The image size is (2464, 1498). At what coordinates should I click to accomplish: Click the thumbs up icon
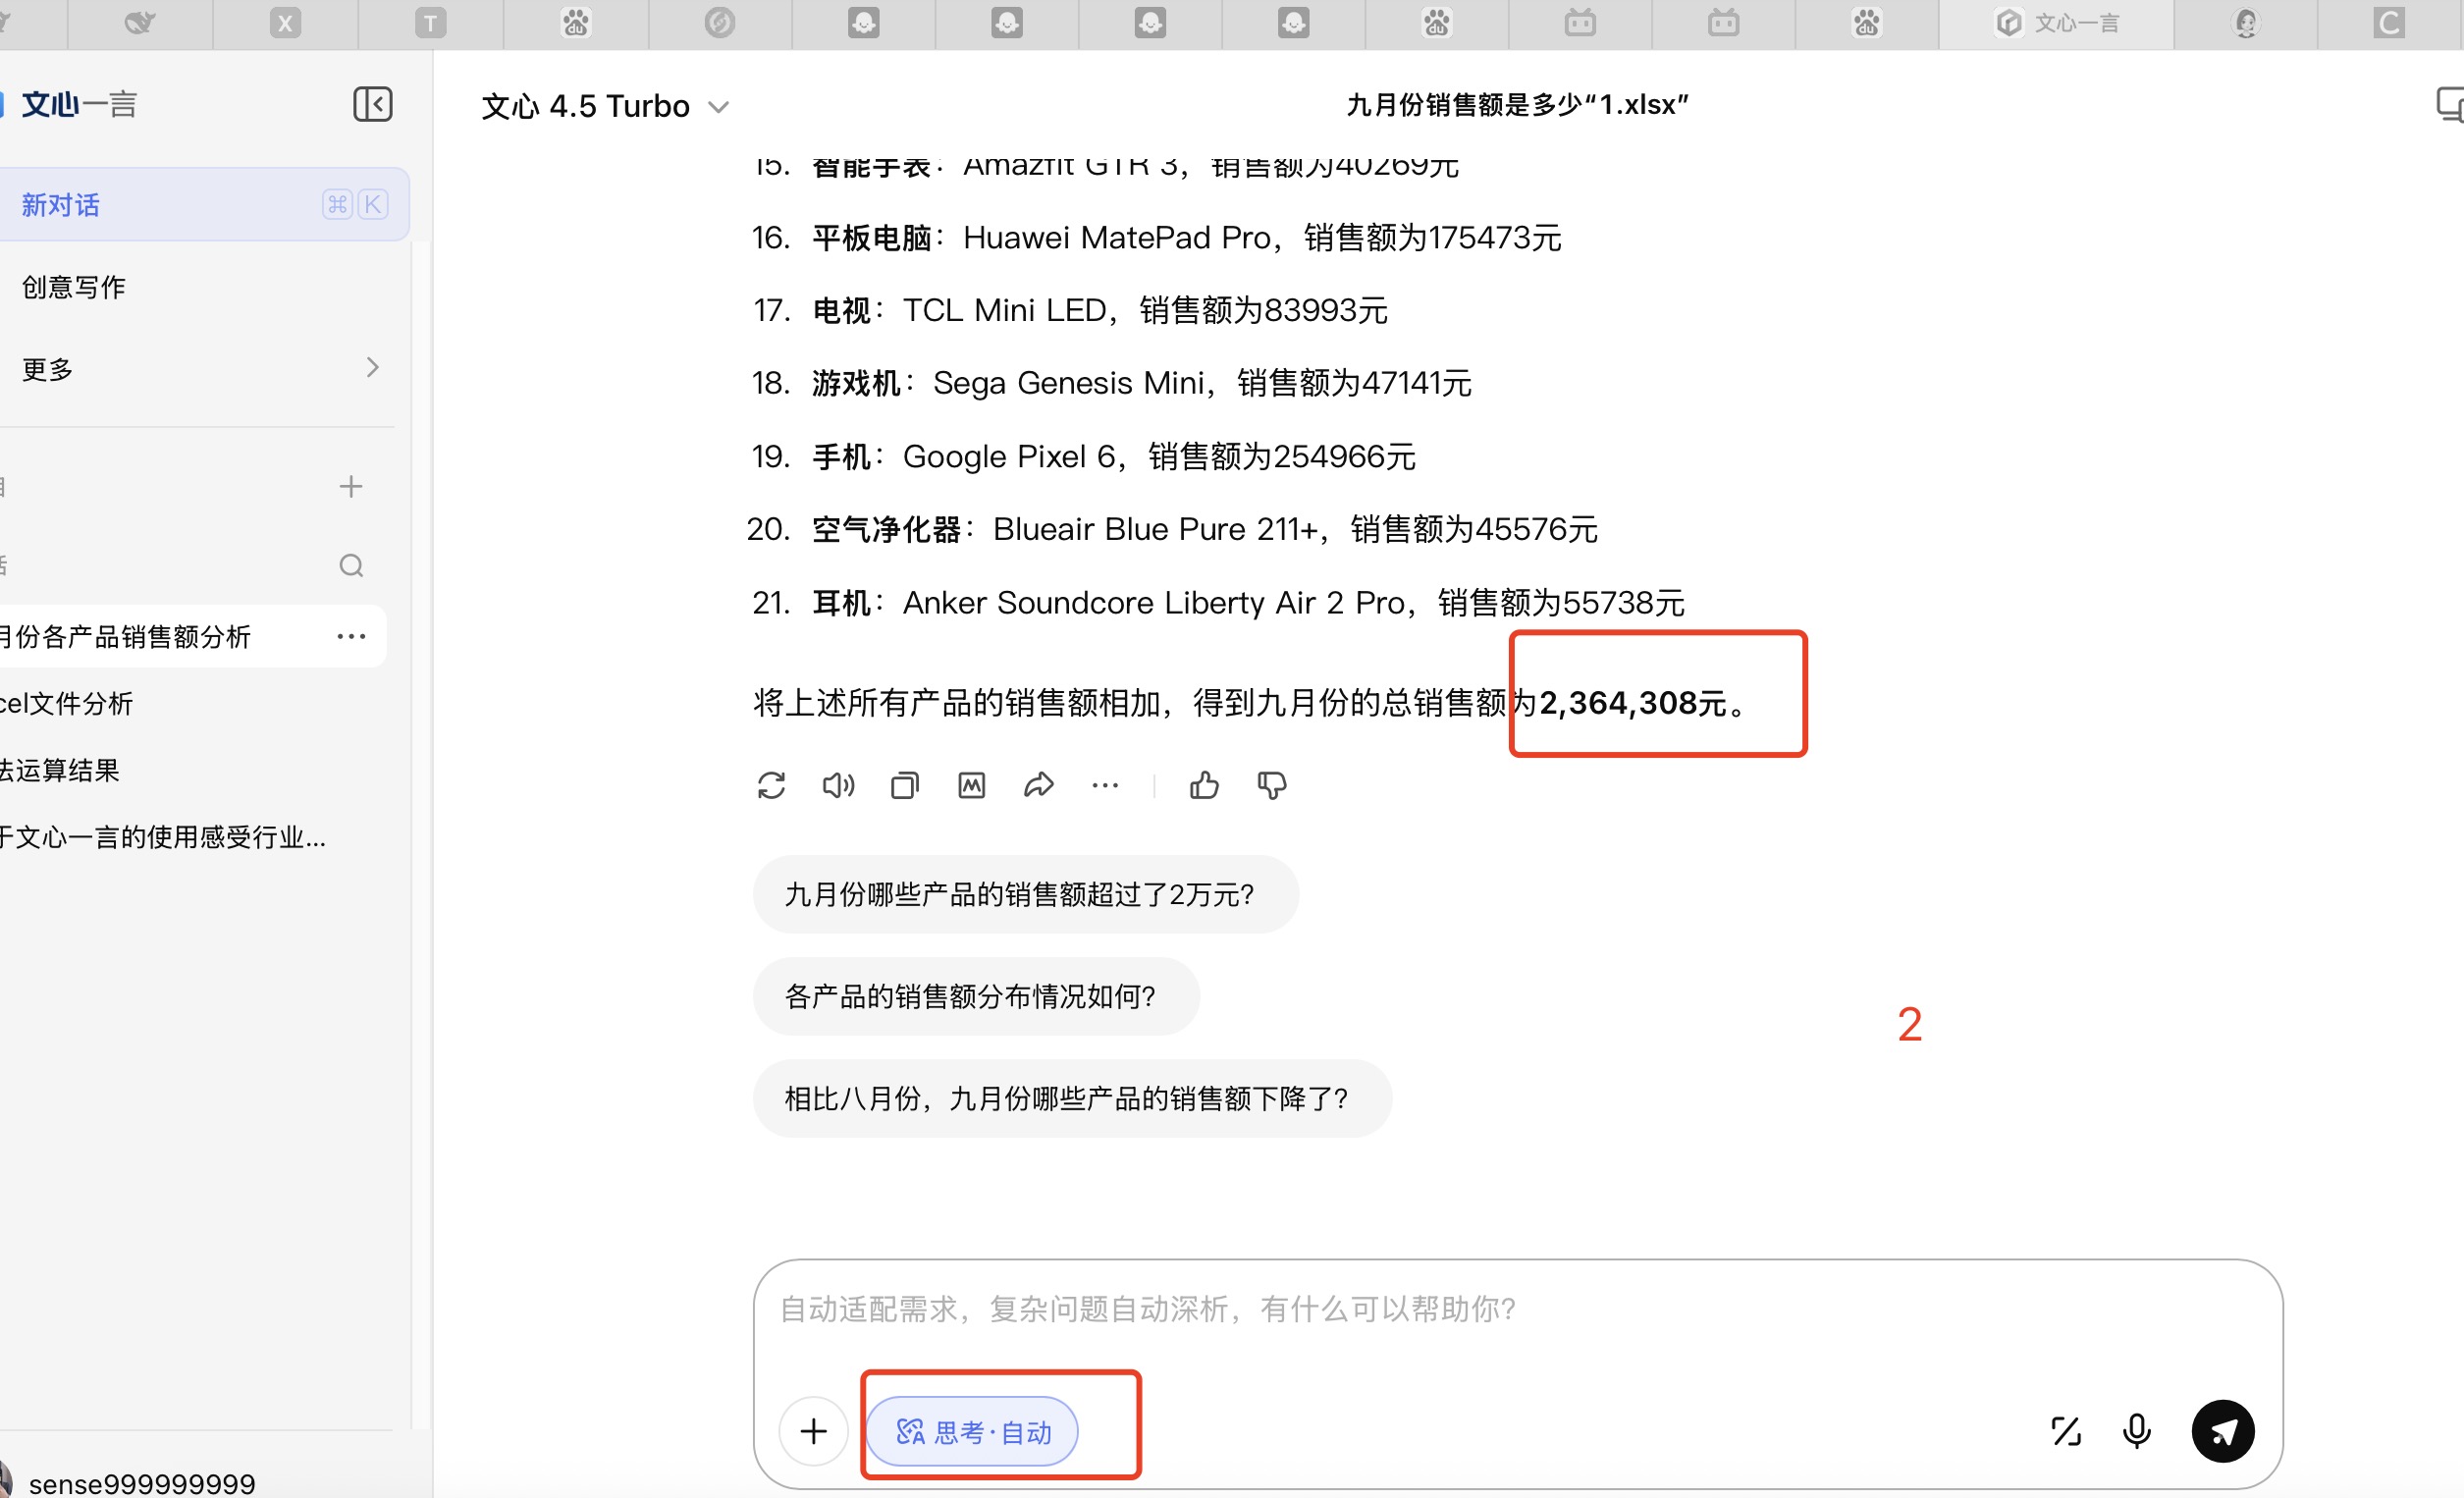(1204, 786)
